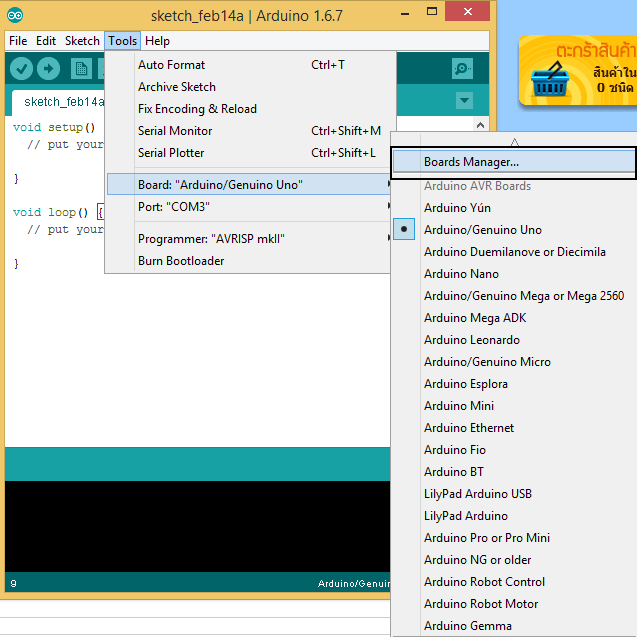Select Arduino Duemilanove or Diecimila board

[514, 252]
